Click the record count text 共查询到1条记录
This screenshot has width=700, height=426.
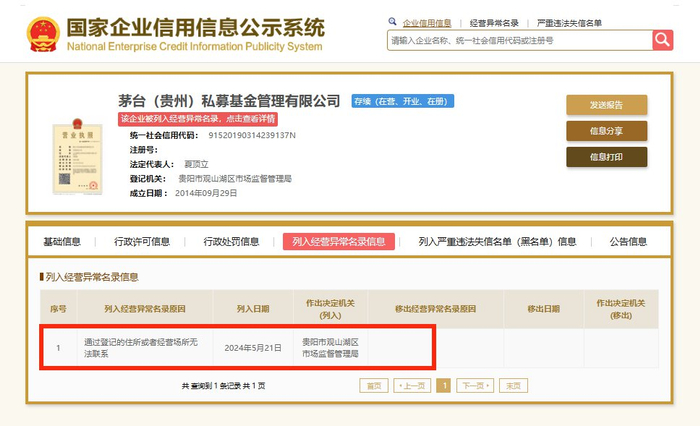(x=212, y=386)
